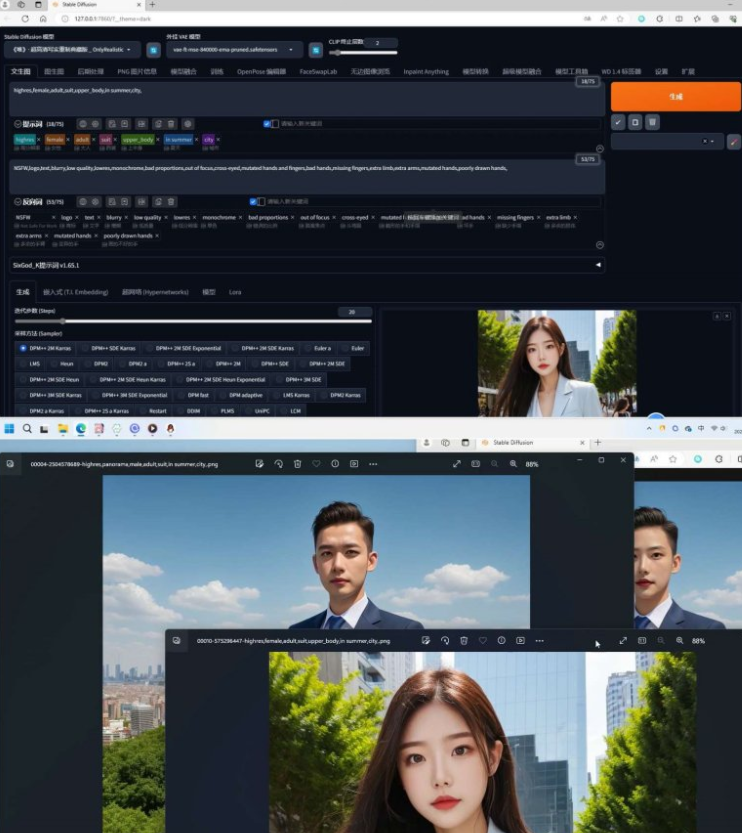The height and width of the screenshot is (833, 742).
Task: Zoom in on the female portrait viewer
Action: 679,641
